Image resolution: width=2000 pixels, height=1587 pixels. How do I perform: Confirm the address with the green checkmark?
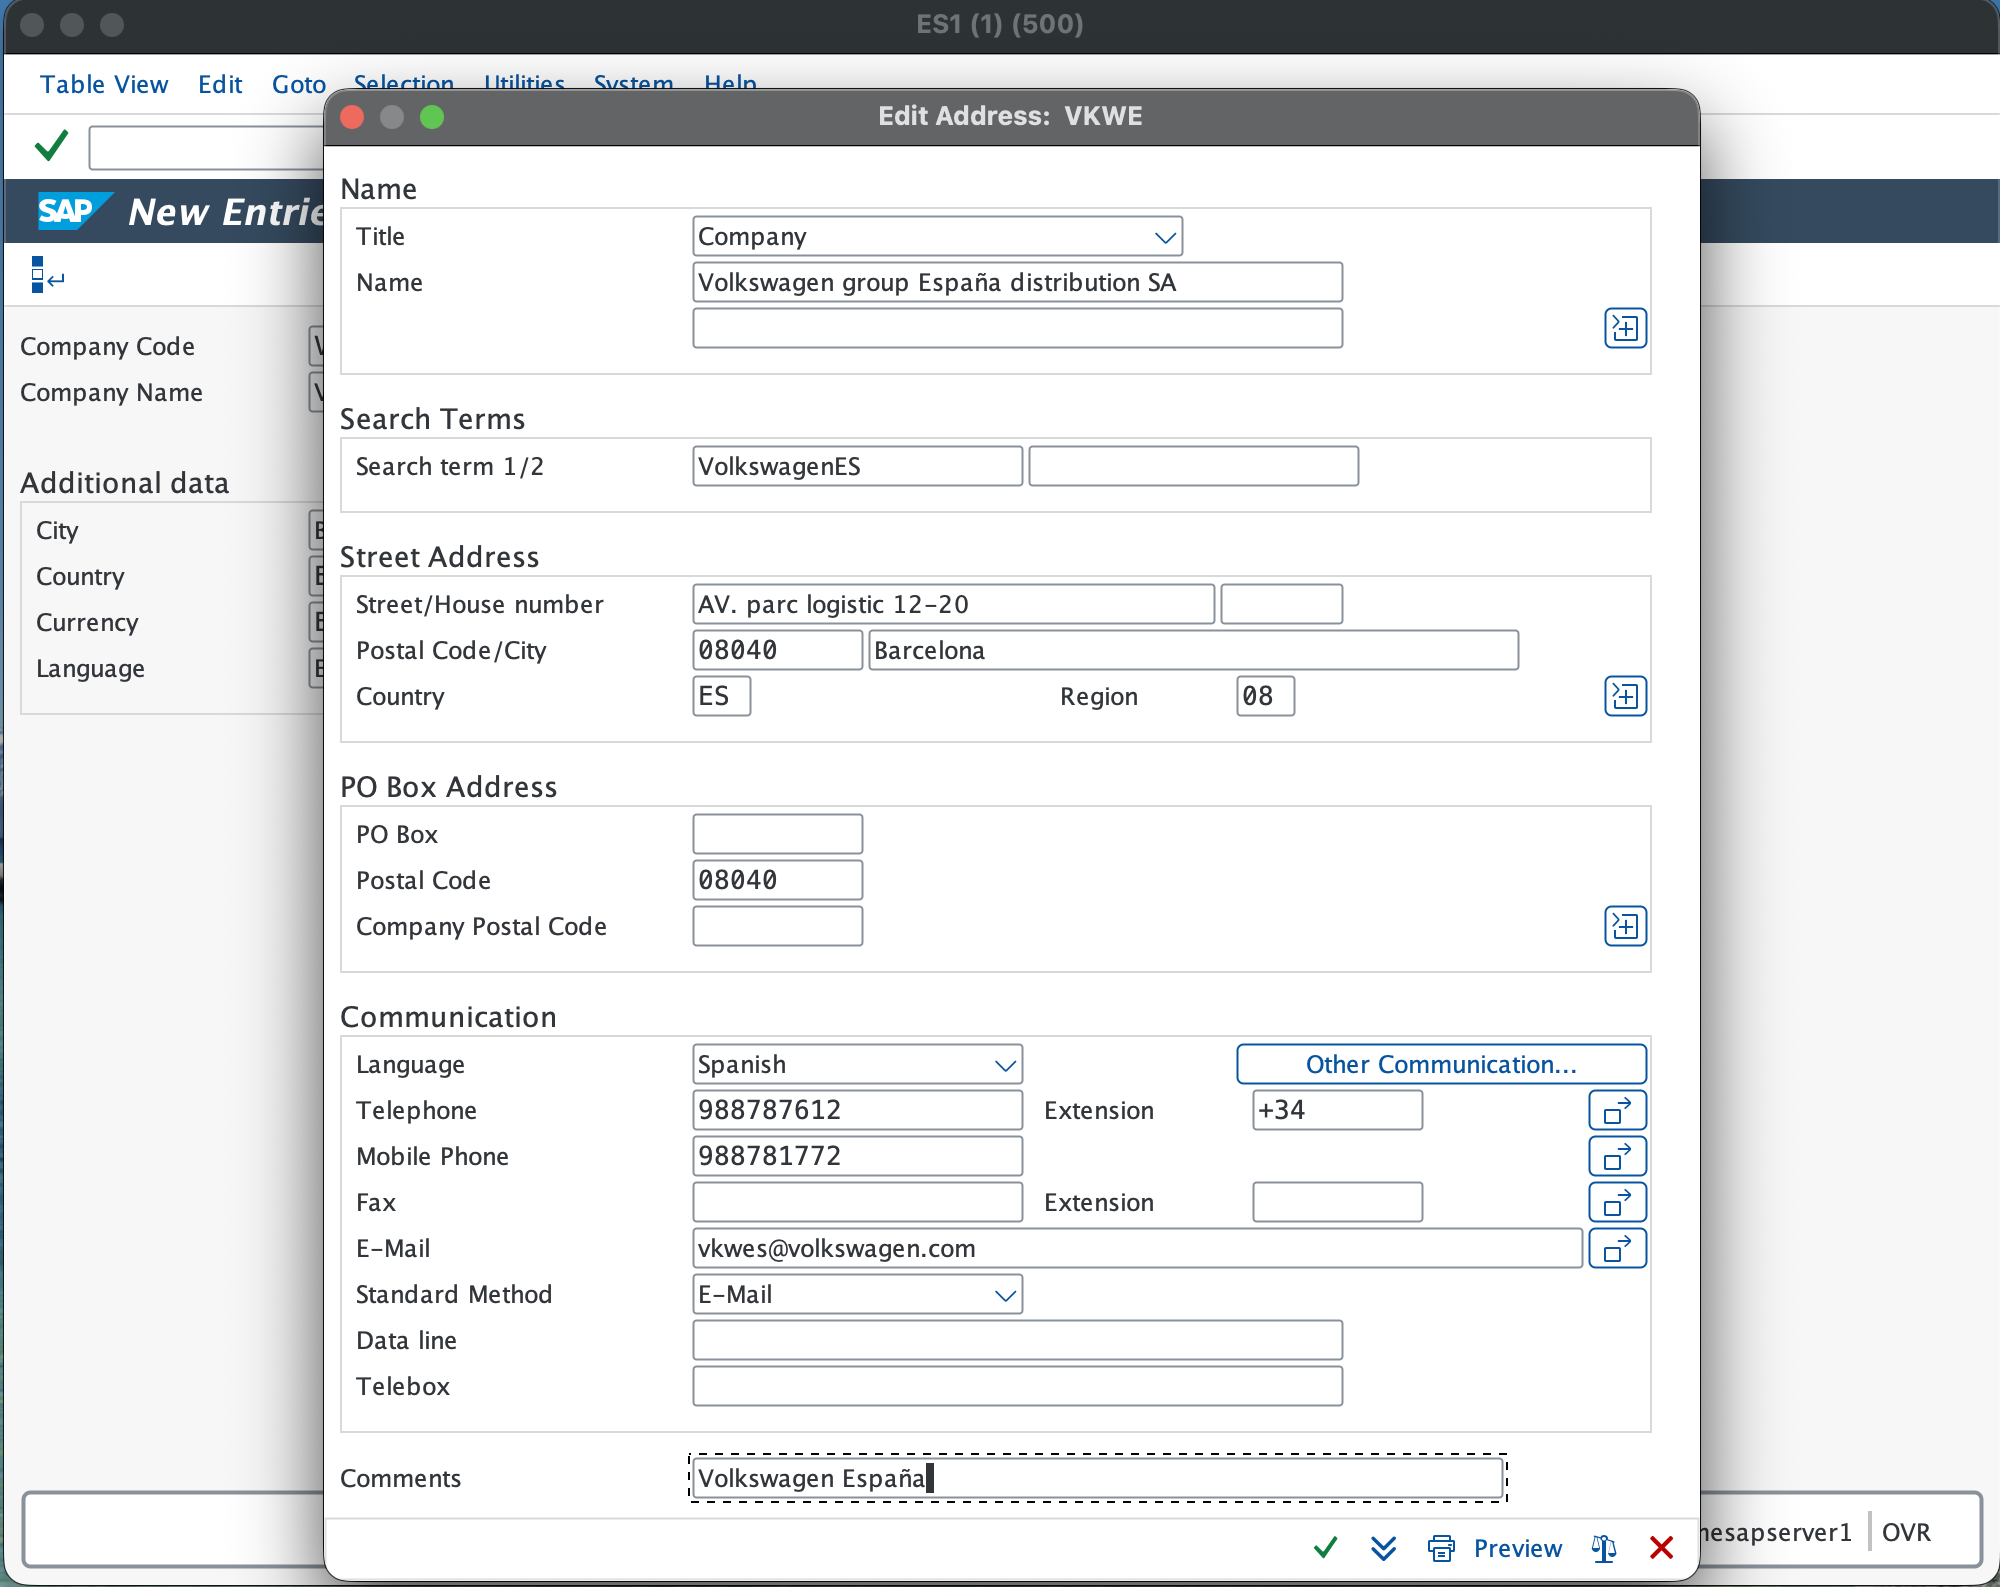point(1326,1548)
